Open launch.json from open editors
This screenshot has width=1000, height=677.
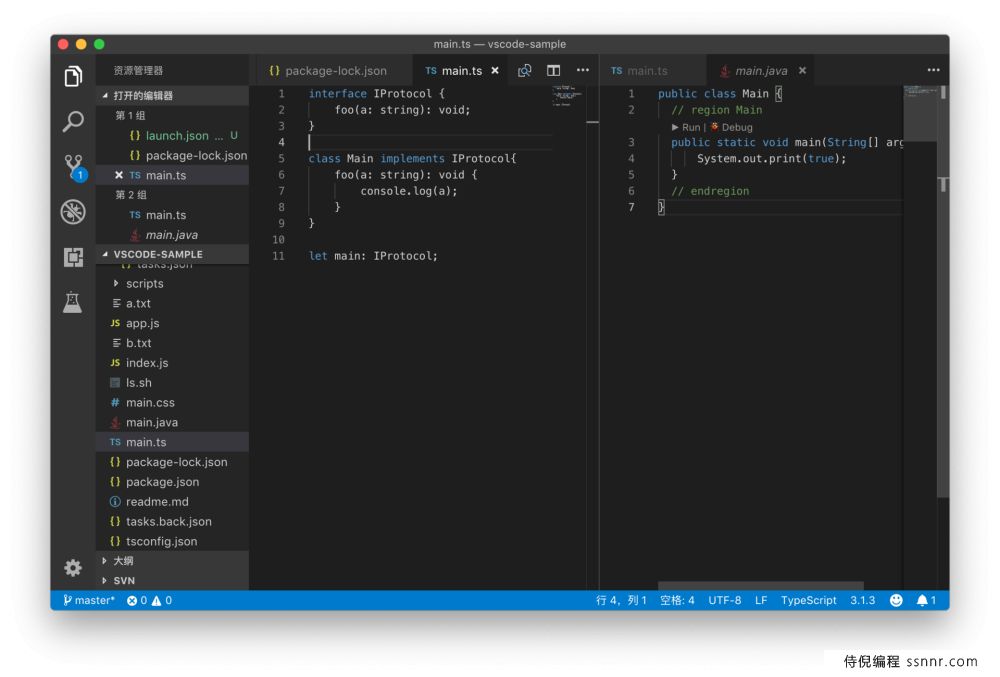(172, 136)
